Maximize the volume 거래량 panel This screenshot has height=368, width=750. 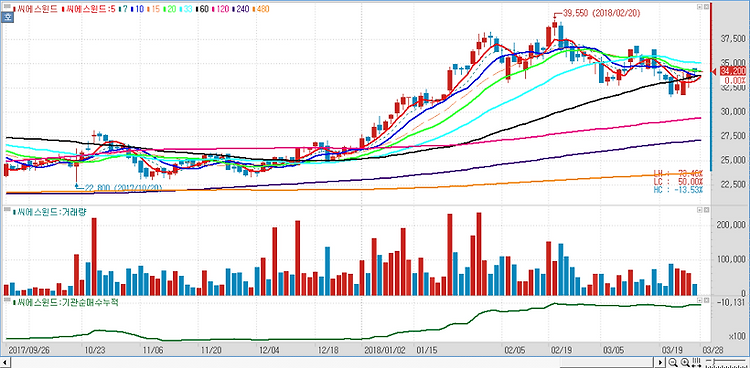click(699, 210)
